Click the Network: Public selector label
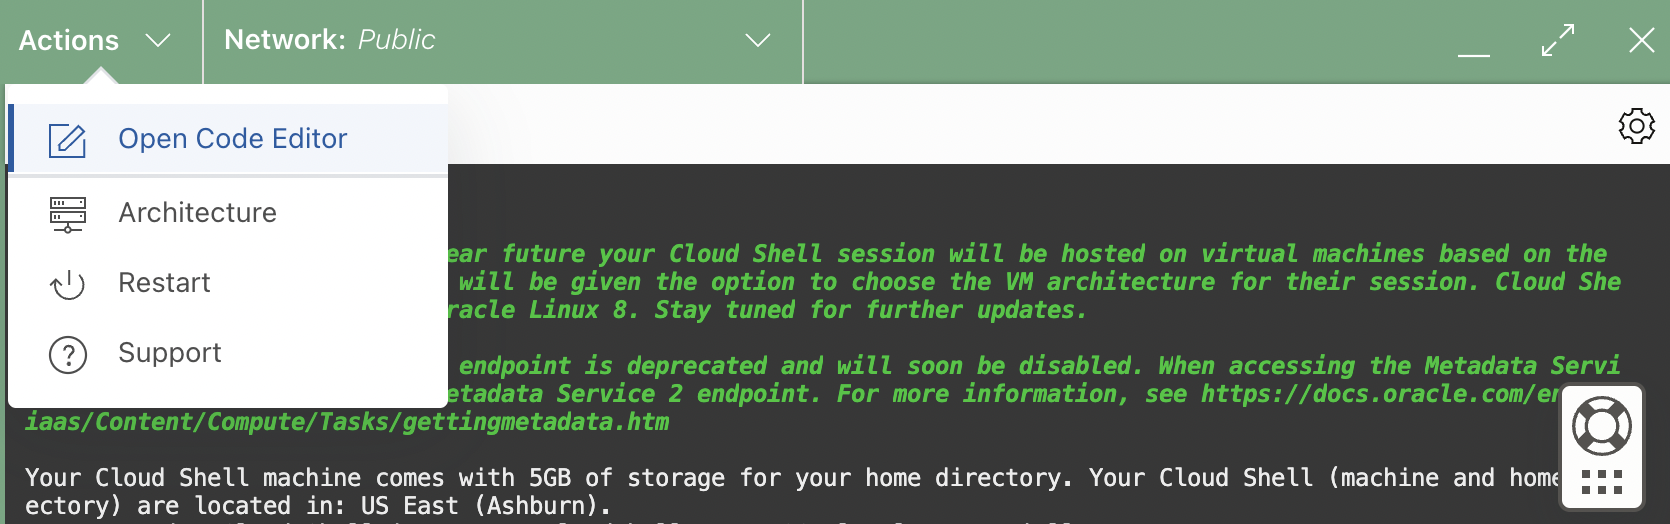 330,40
